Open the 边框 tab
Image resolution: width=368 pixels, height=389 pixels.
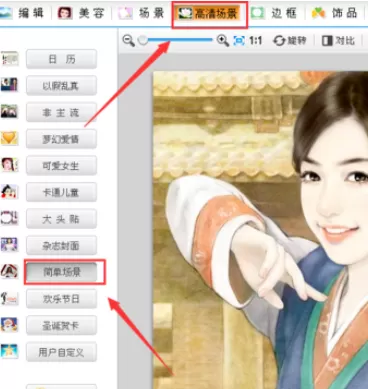coord(274,13)
